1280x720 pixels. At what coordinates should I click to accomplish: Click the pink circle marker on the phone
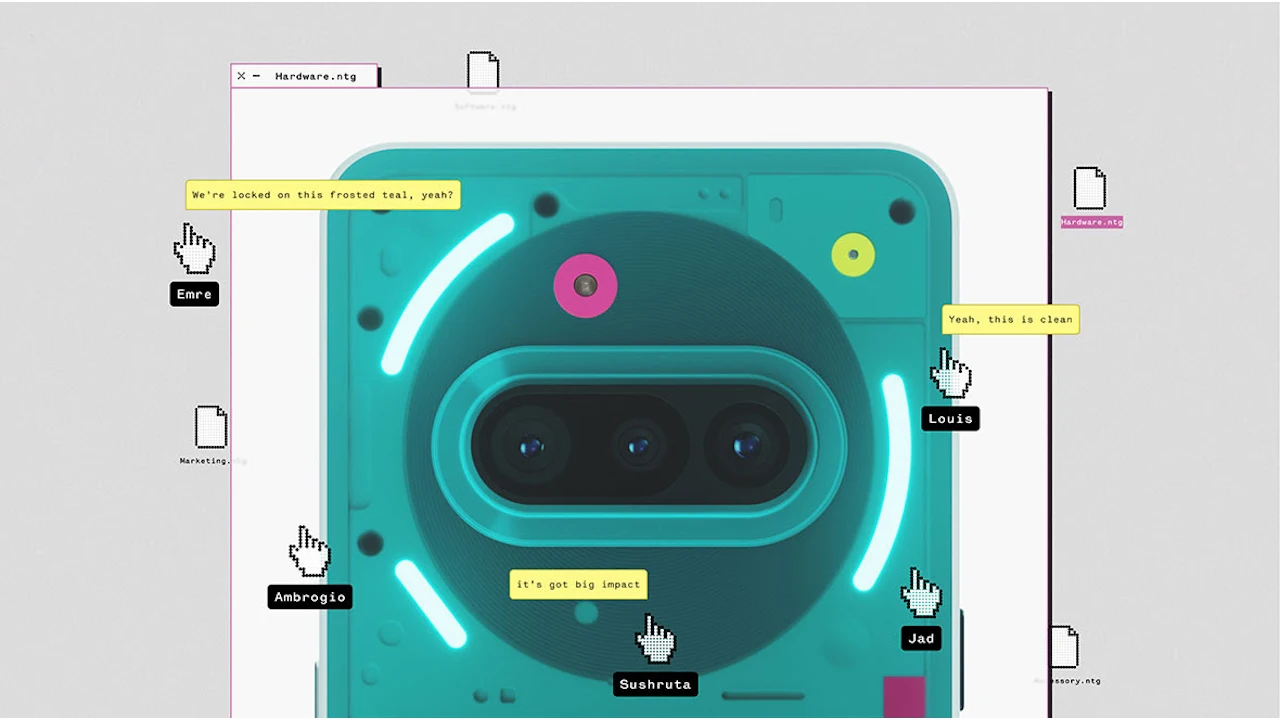pyautogui.click(x=585, y=286)
